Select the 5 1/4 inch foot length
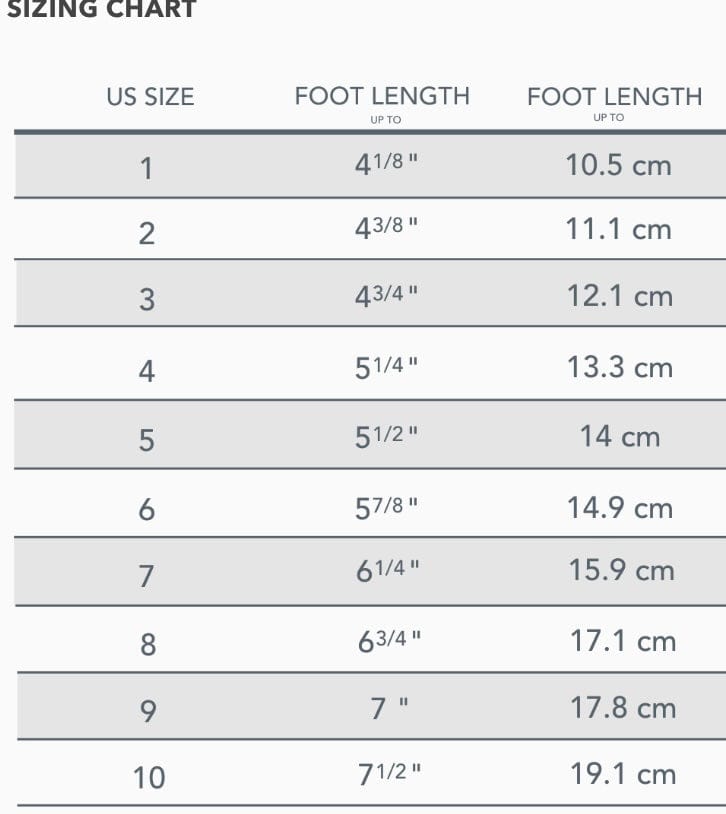 [386, 367]
